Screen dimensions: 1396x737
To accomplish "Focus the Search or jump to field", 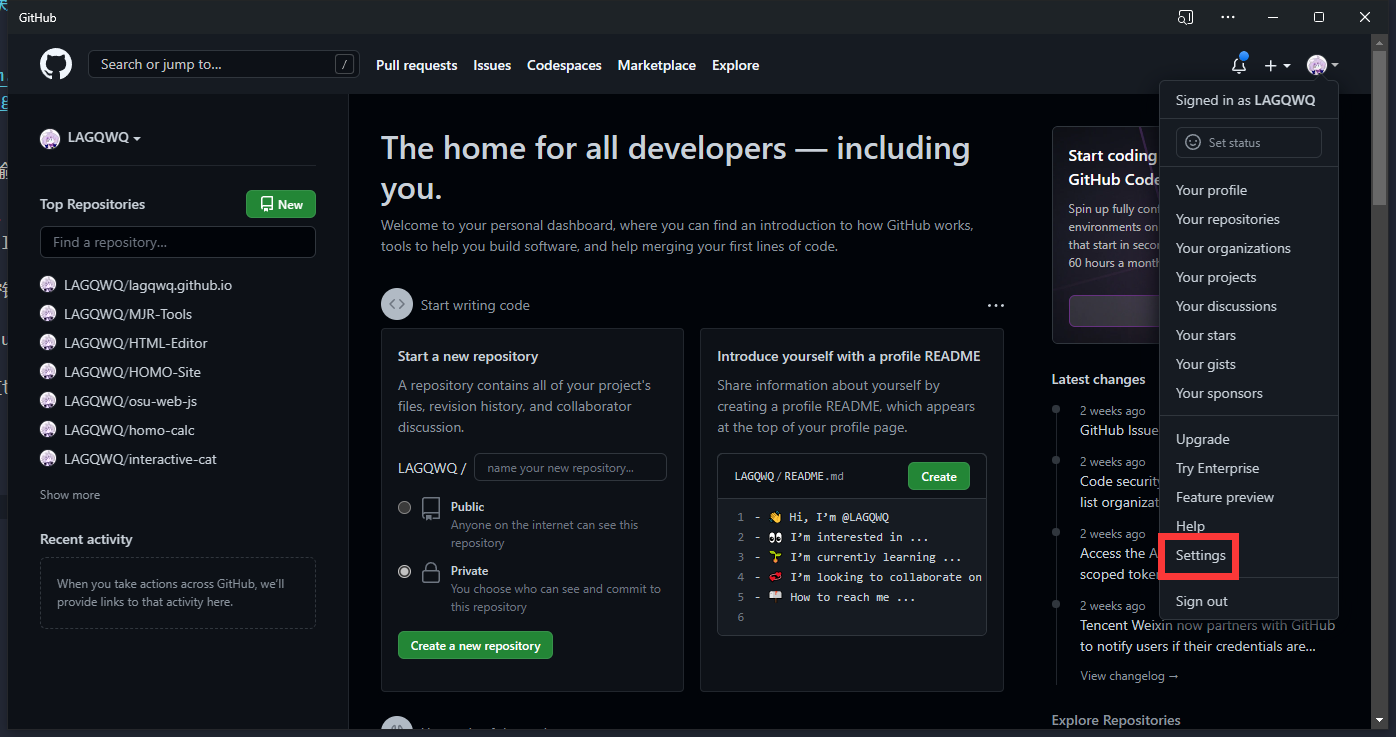I will point(215,65).
